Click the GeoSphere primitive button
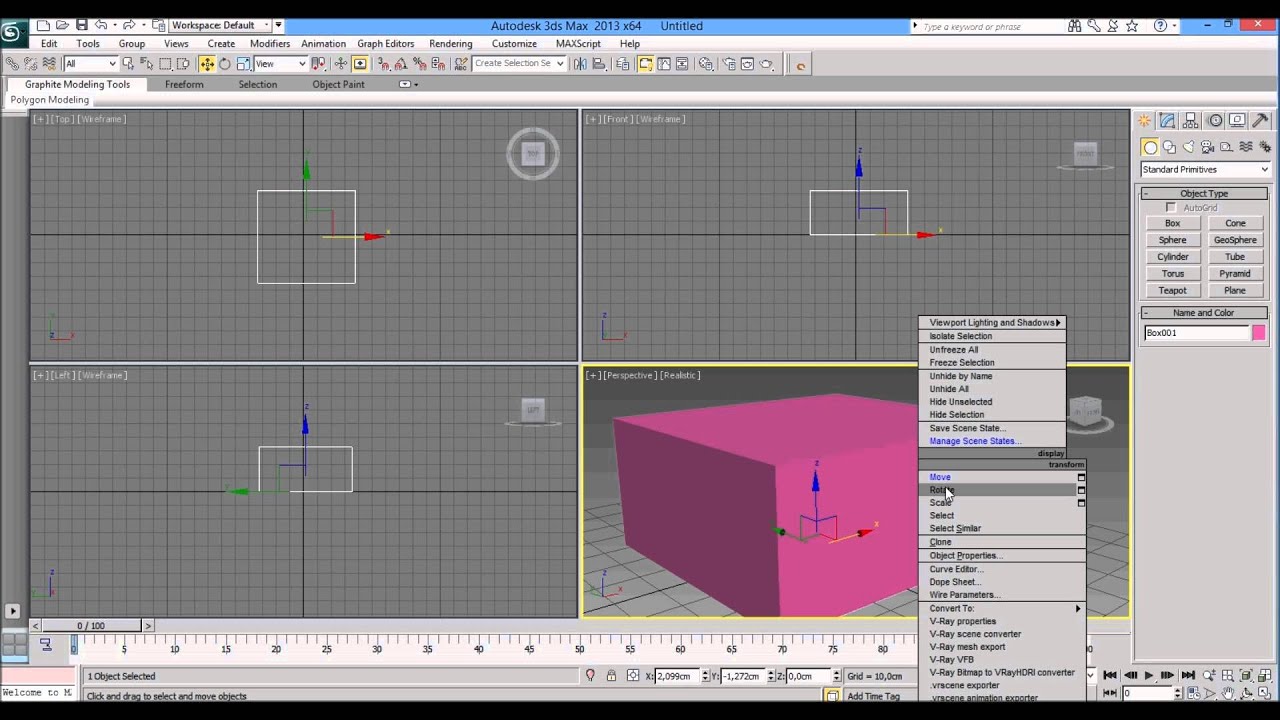The width and height of the screenshot is (1280, 720). [x=1235, y=240]
